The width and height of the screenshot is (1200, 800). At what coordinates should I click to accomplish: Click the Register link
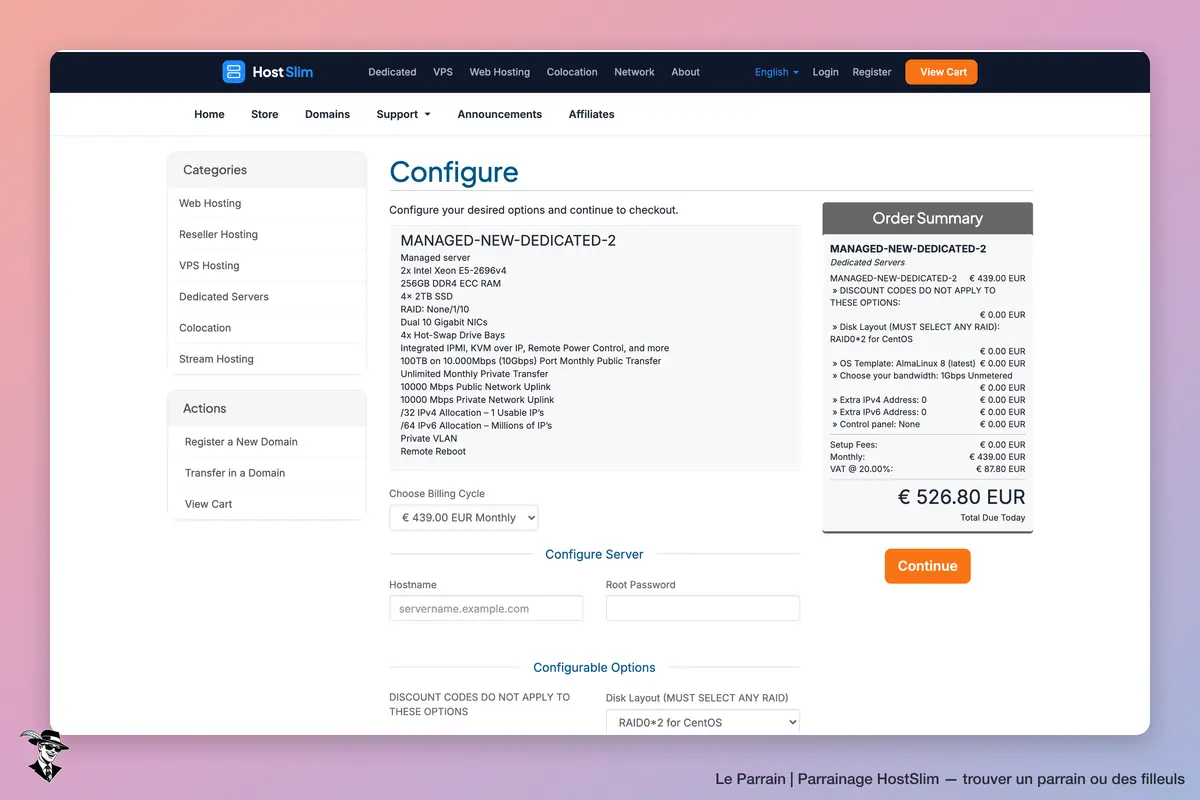(872, 72)
